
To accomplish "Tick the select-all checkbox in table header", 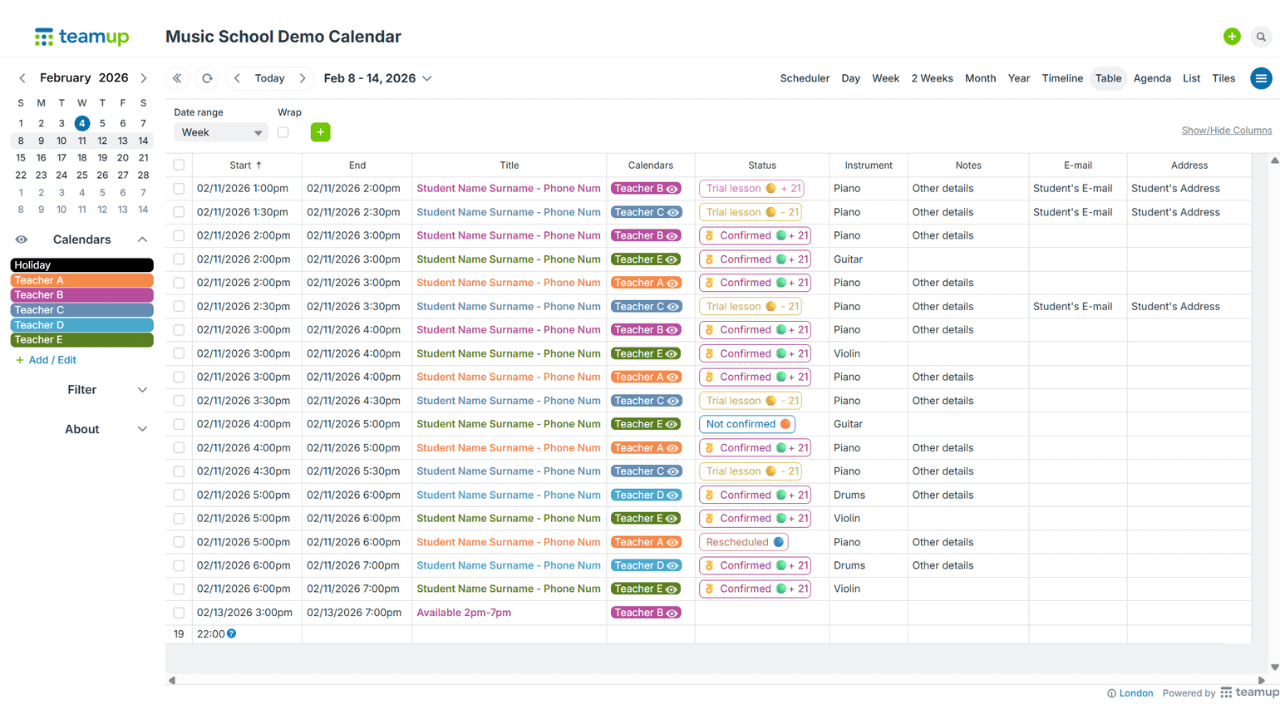I will (179, 165).
